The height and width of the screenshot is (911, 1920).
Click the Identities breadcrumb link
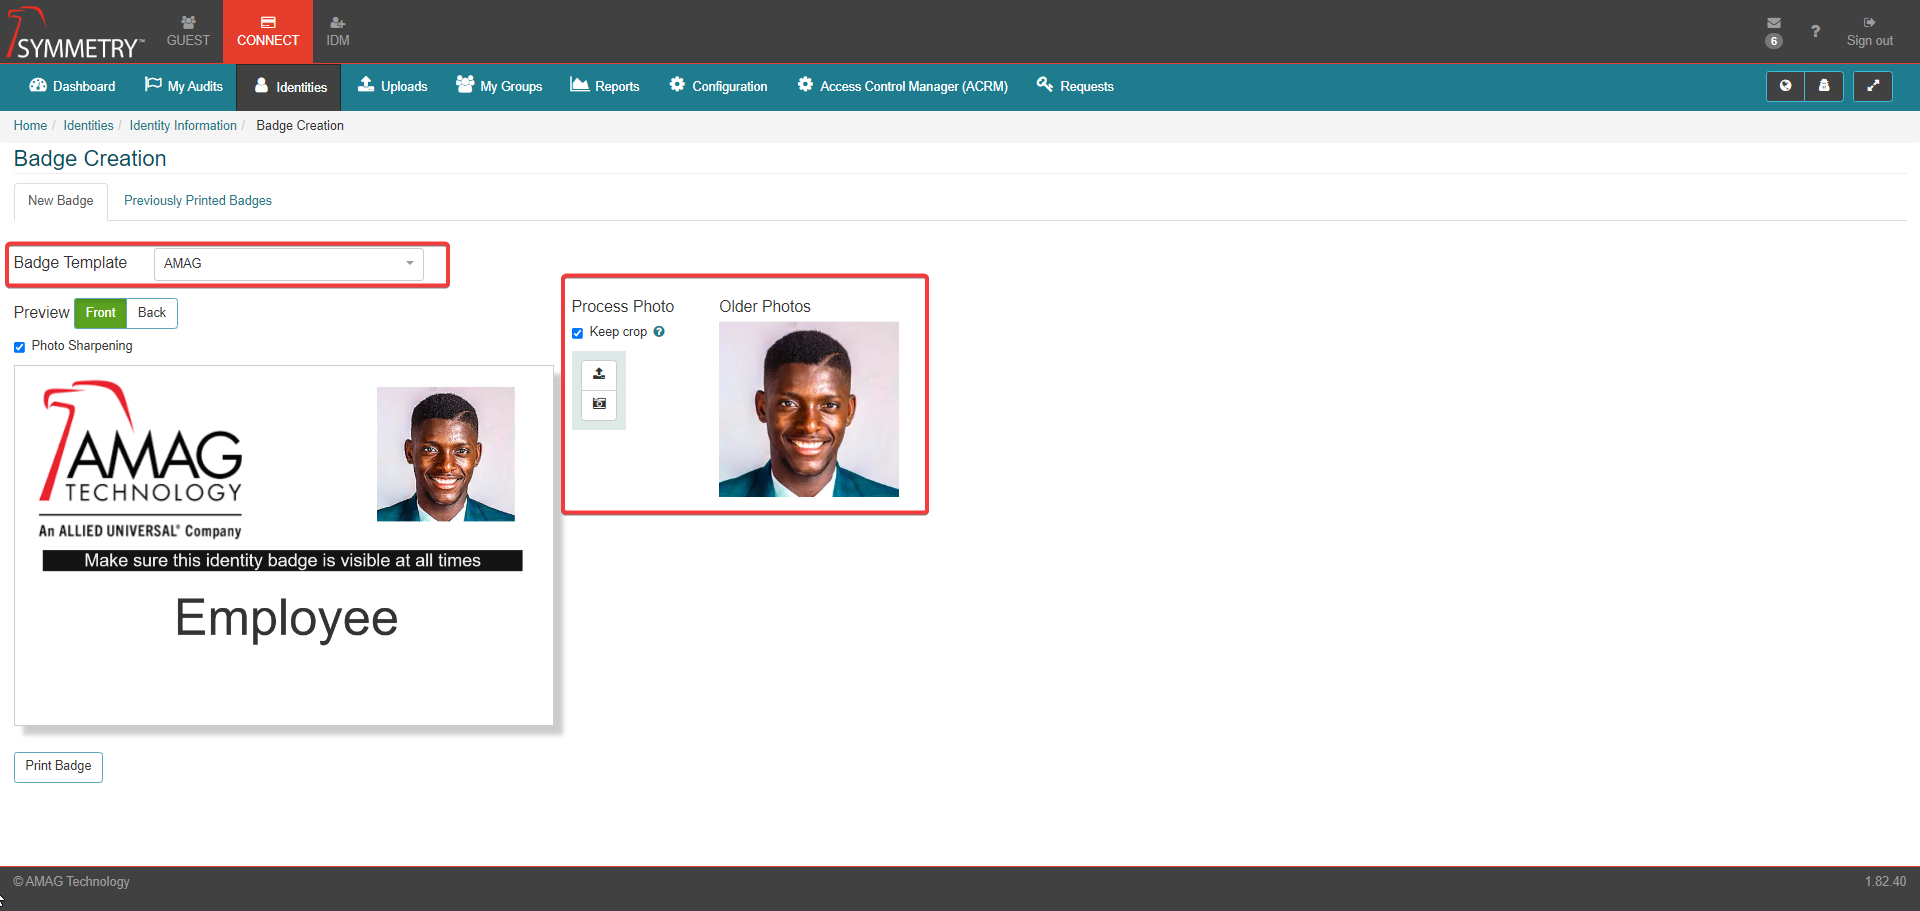pyautogui.click(x=88, y=126)
